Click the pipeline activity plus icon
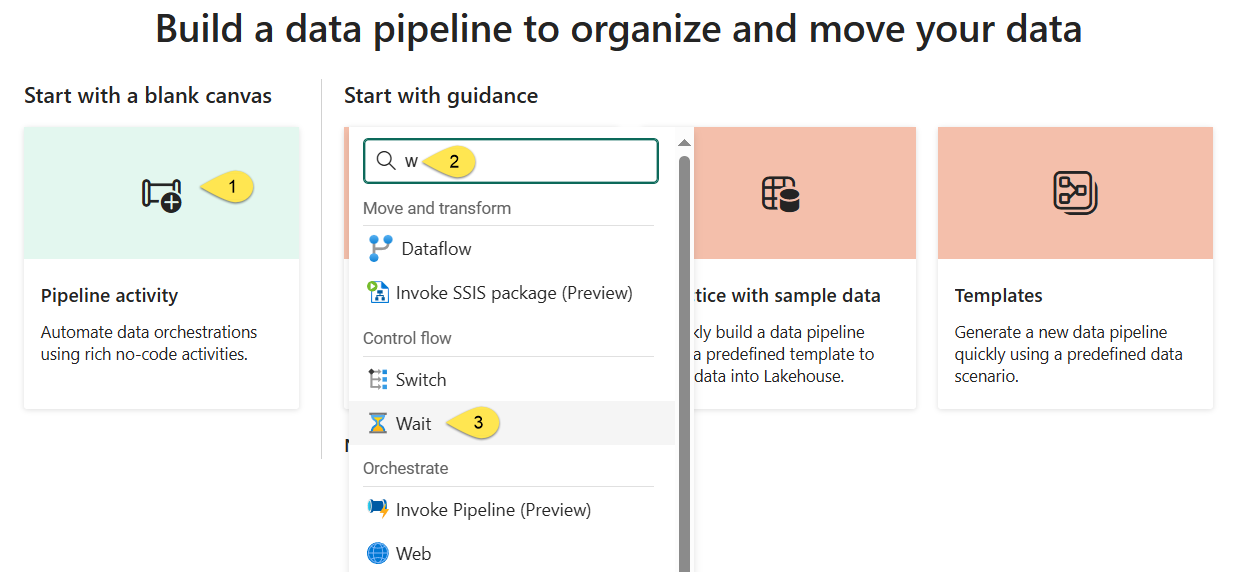This screenshot has width=1258, height=572. [161, 195]
